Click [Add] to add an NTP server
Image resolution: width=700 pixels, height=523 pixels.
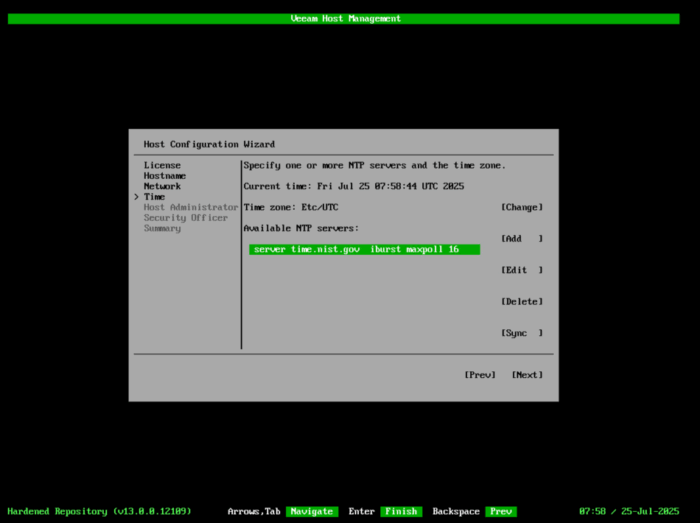pyautogui.click(x=522, y=239)
